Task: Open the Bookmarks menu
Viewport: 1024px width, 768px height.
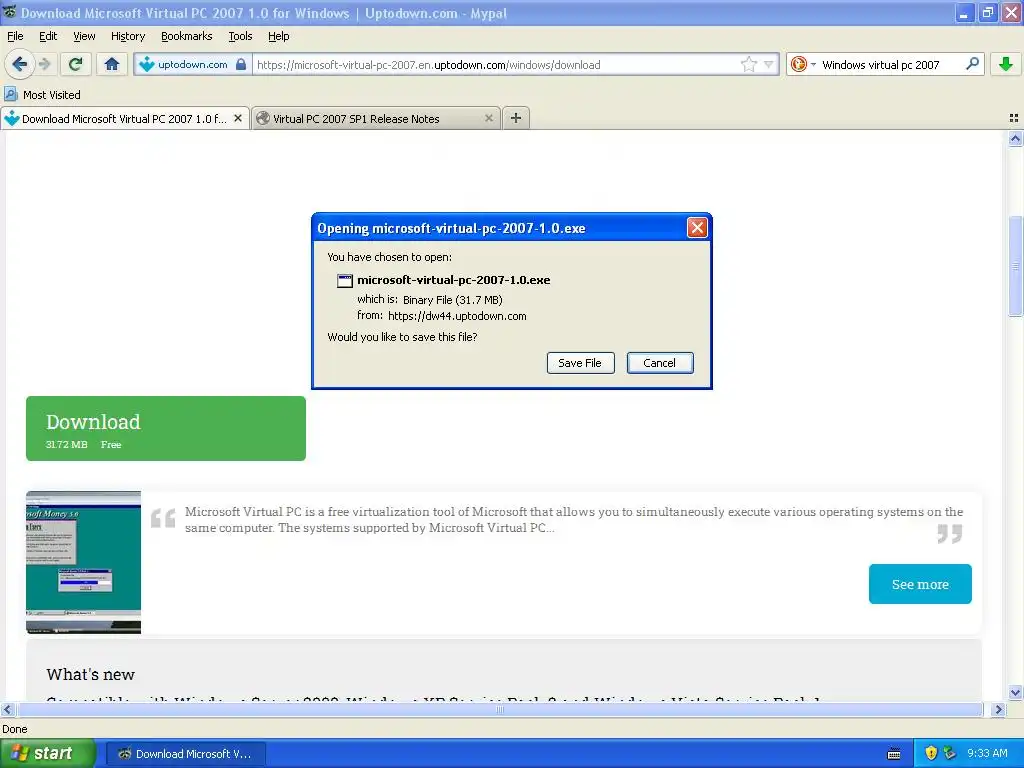Action: tap(186, 36)
